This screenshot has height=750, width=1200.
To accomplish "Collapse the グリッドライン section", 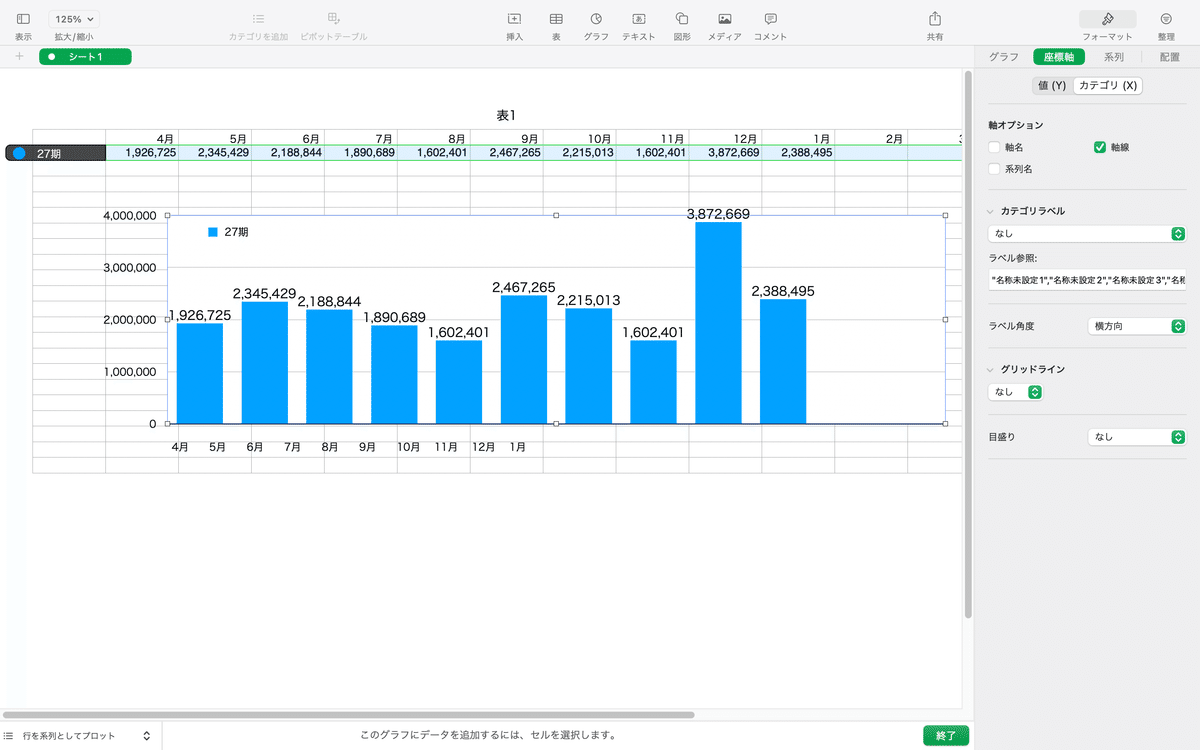I will pos(991,370).
